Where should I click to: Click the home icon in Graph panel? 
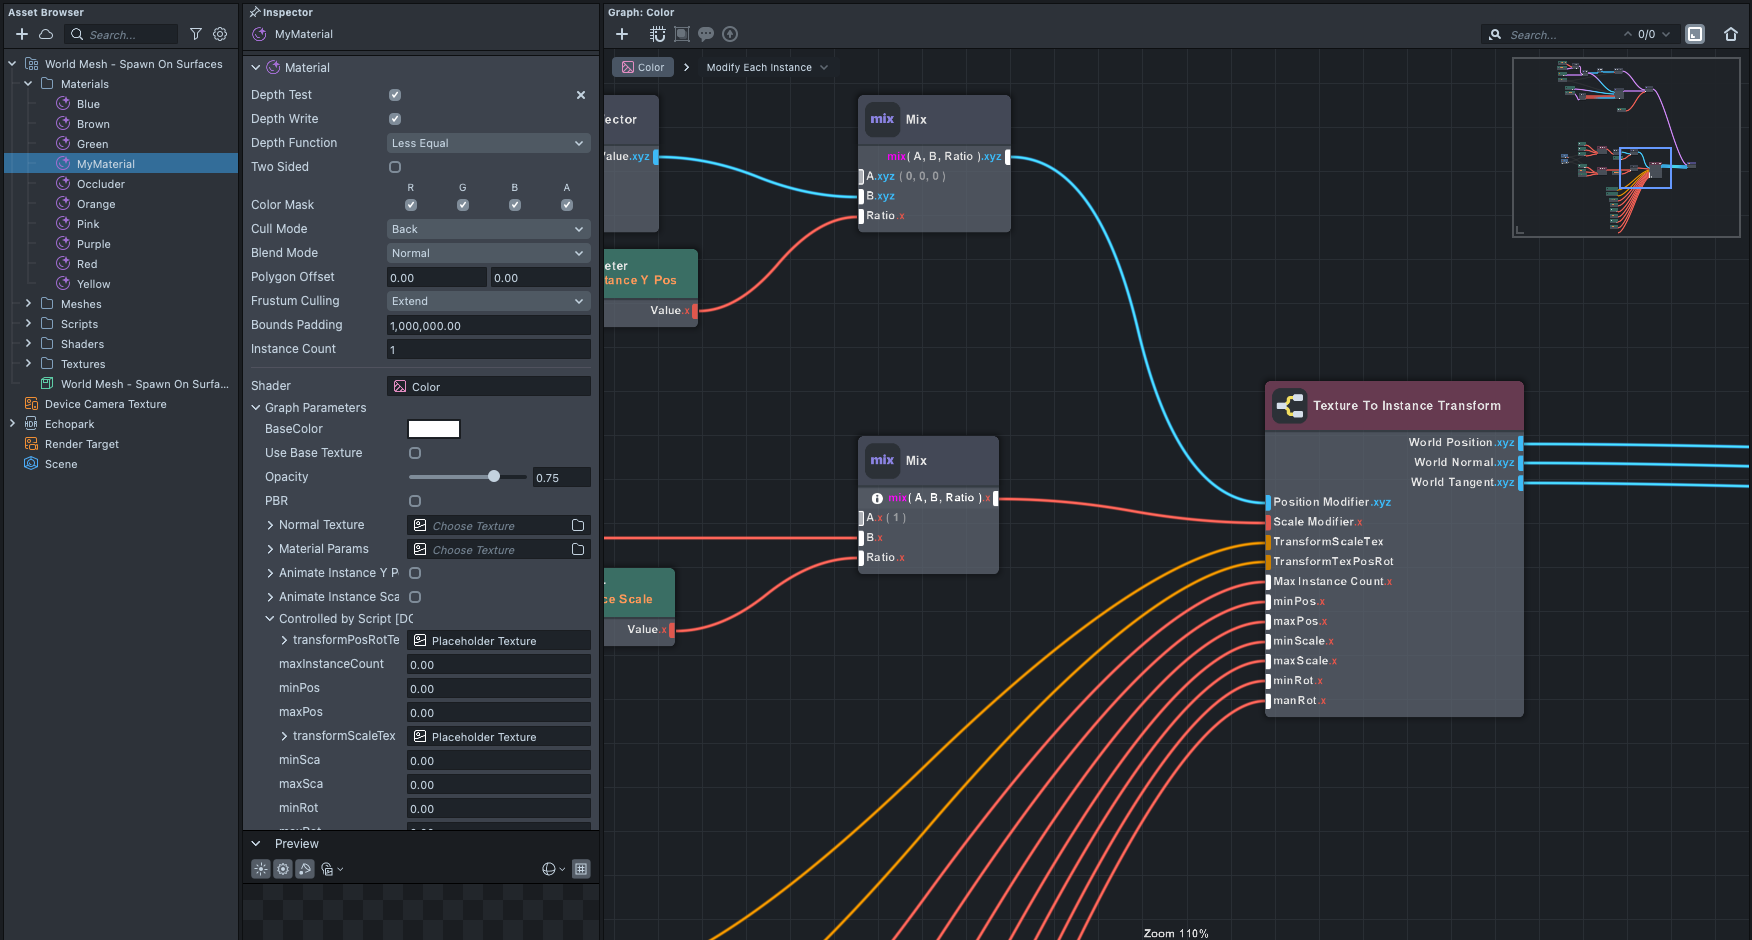1731,34
